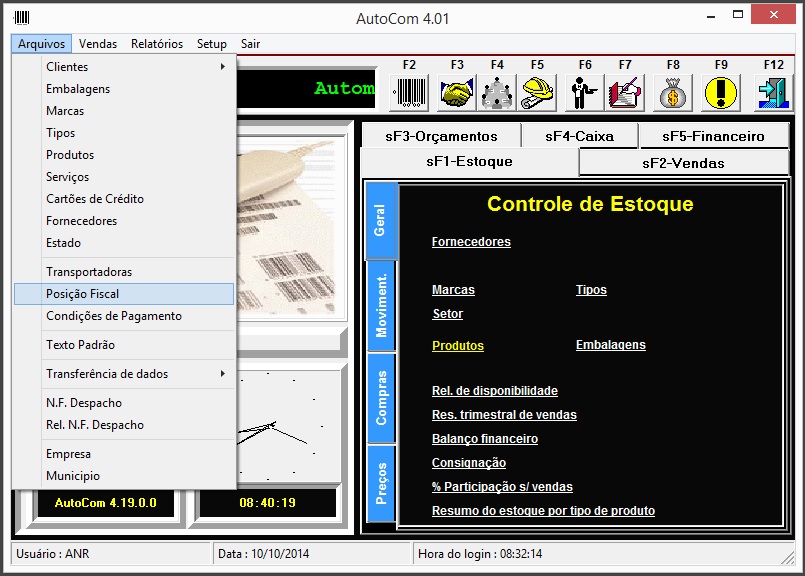Open Condições de Pagamento menu entry

point(124,316)
